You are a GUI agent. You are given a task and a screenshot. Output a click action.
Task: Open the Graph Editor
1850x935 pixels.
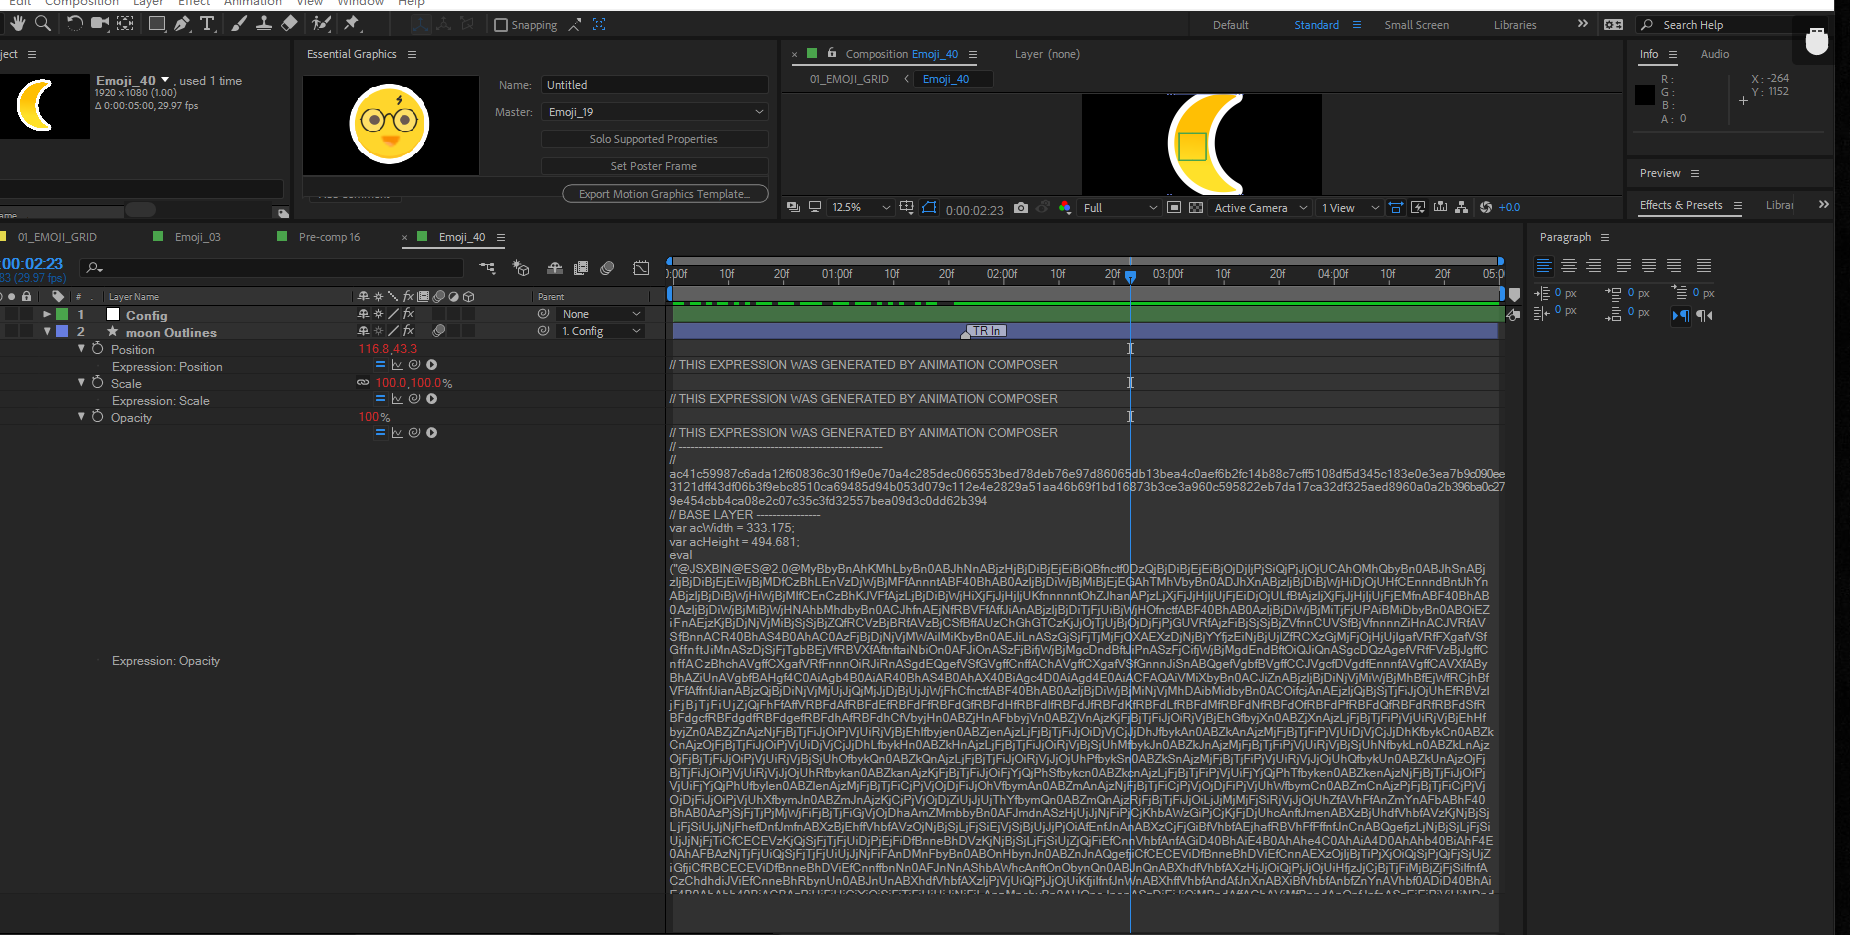tap(641, 268)
